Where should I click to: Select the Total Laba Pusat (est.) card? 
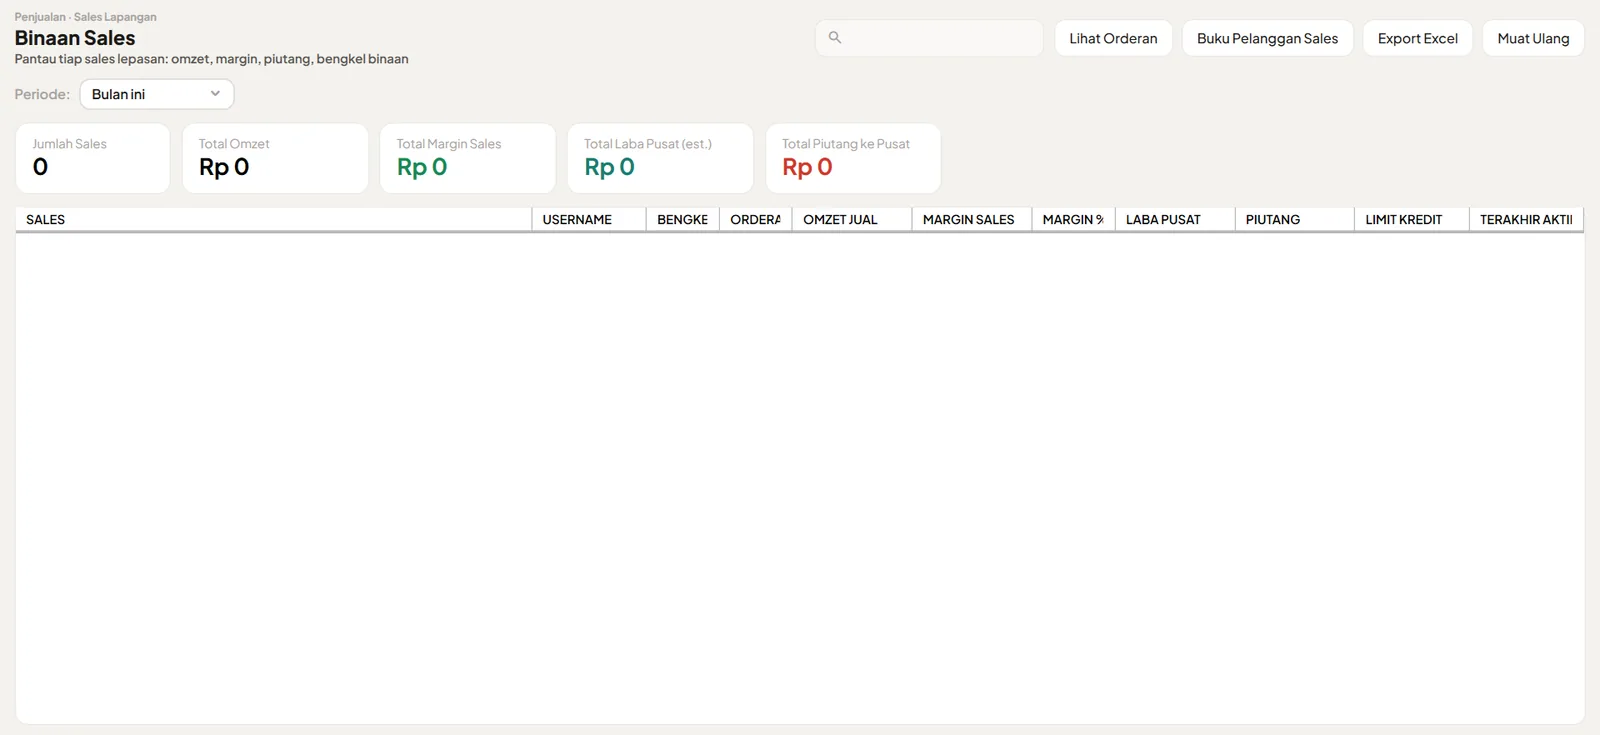[660, 158]
